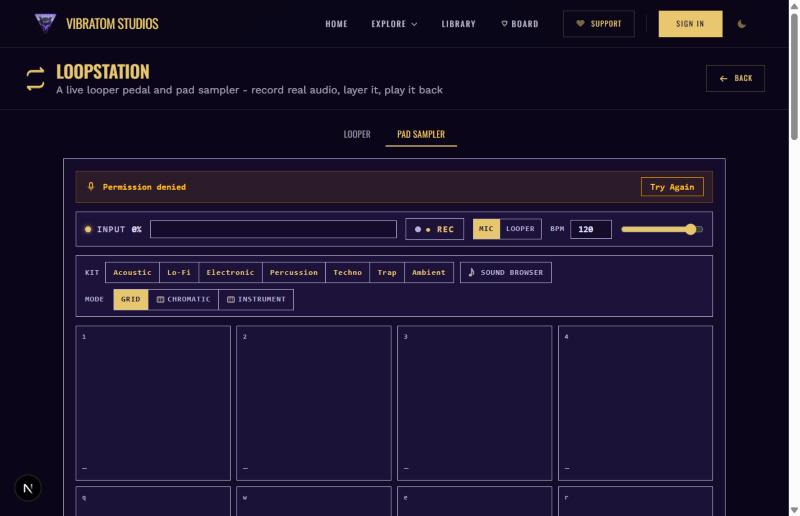Set pad mode to Chromatic

pyautogui.click(x=183, y=299)
